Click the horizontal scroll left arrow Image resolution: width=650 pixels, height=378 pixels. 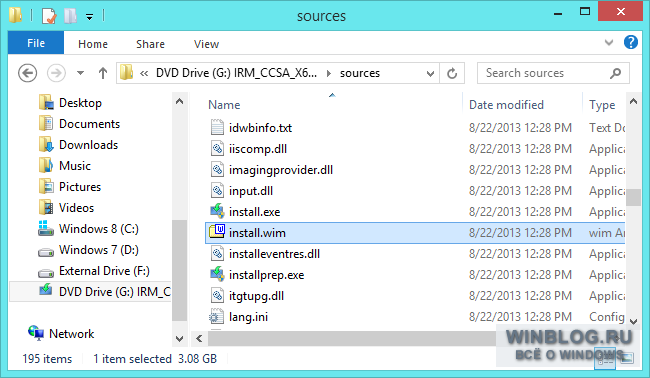[x=199, y=339]
